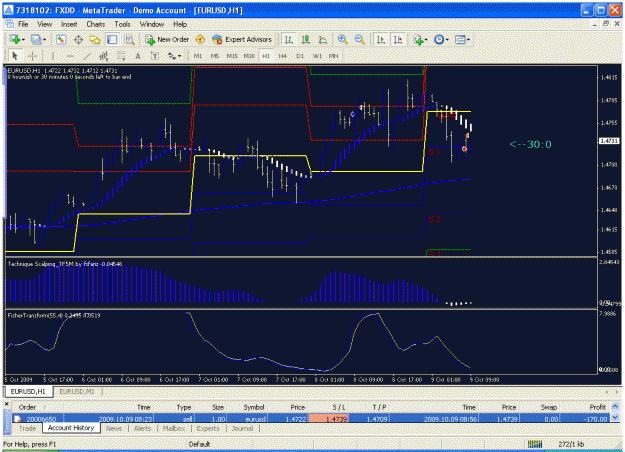
Task: Close the Terminal panel with X
Action: point(7,404)
